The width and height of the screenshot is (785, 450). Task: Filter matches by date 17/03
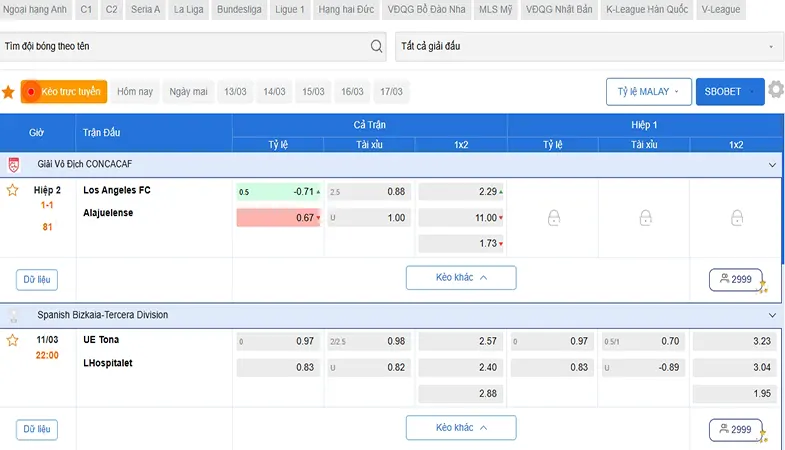point(391,92)
